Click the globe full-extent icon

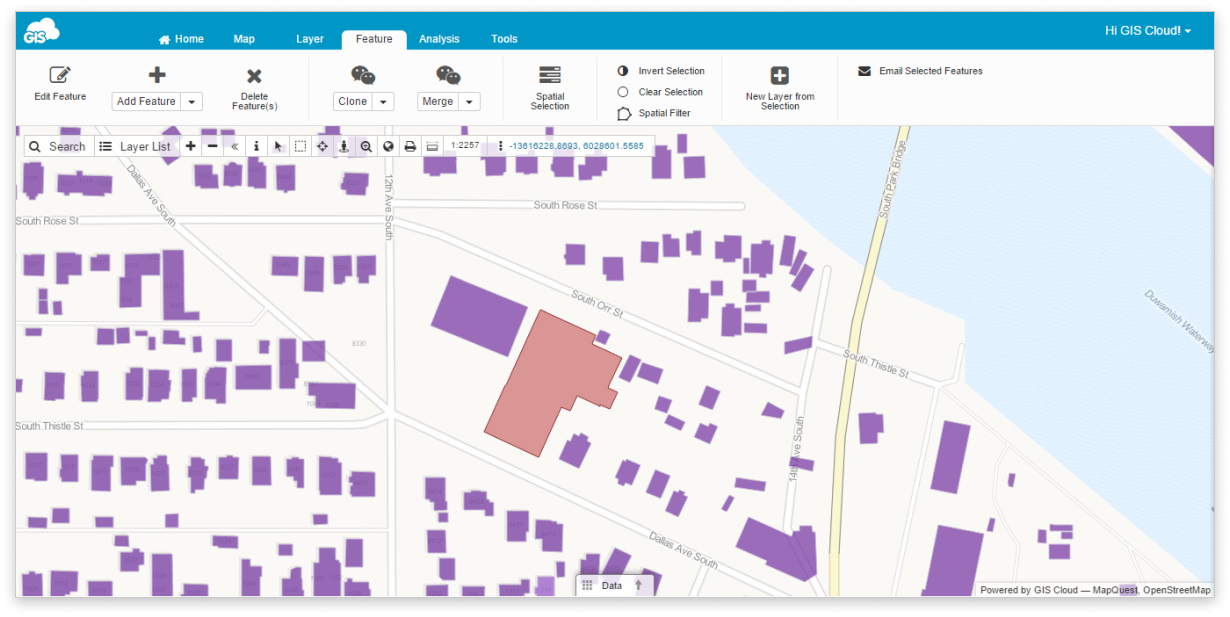(x=389, y=146)
